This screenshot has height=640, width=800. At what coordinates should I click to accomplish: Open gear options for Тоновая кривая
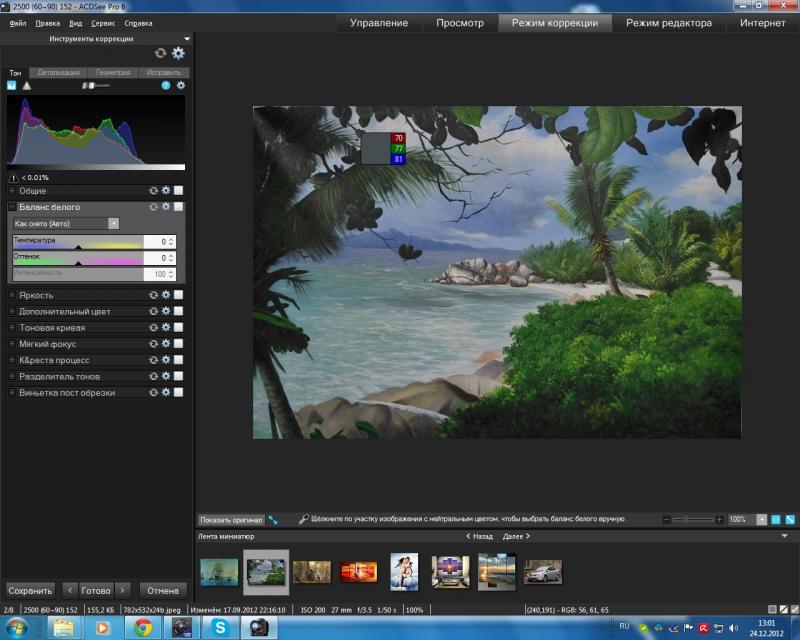(166, 328)
